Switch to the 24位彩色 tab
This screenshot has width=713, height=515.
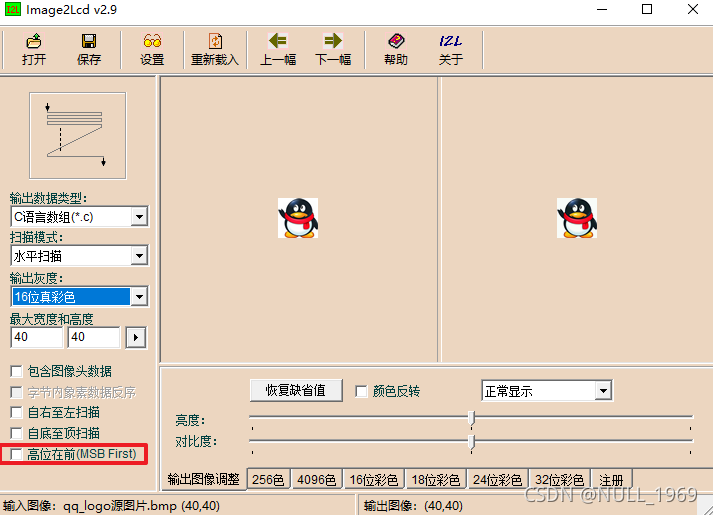(497, 480)
